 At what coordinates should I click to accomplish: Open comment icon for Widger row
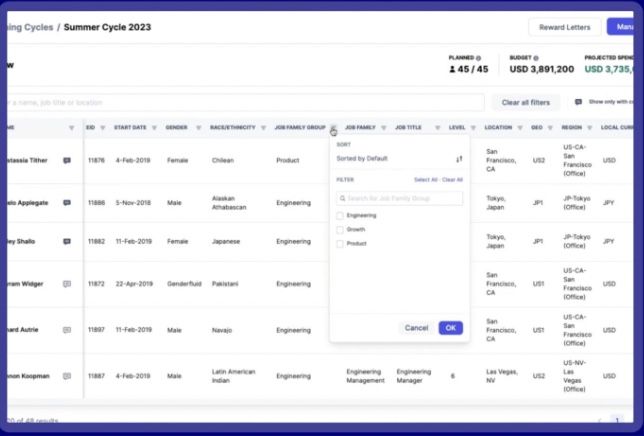pos(67,284)
